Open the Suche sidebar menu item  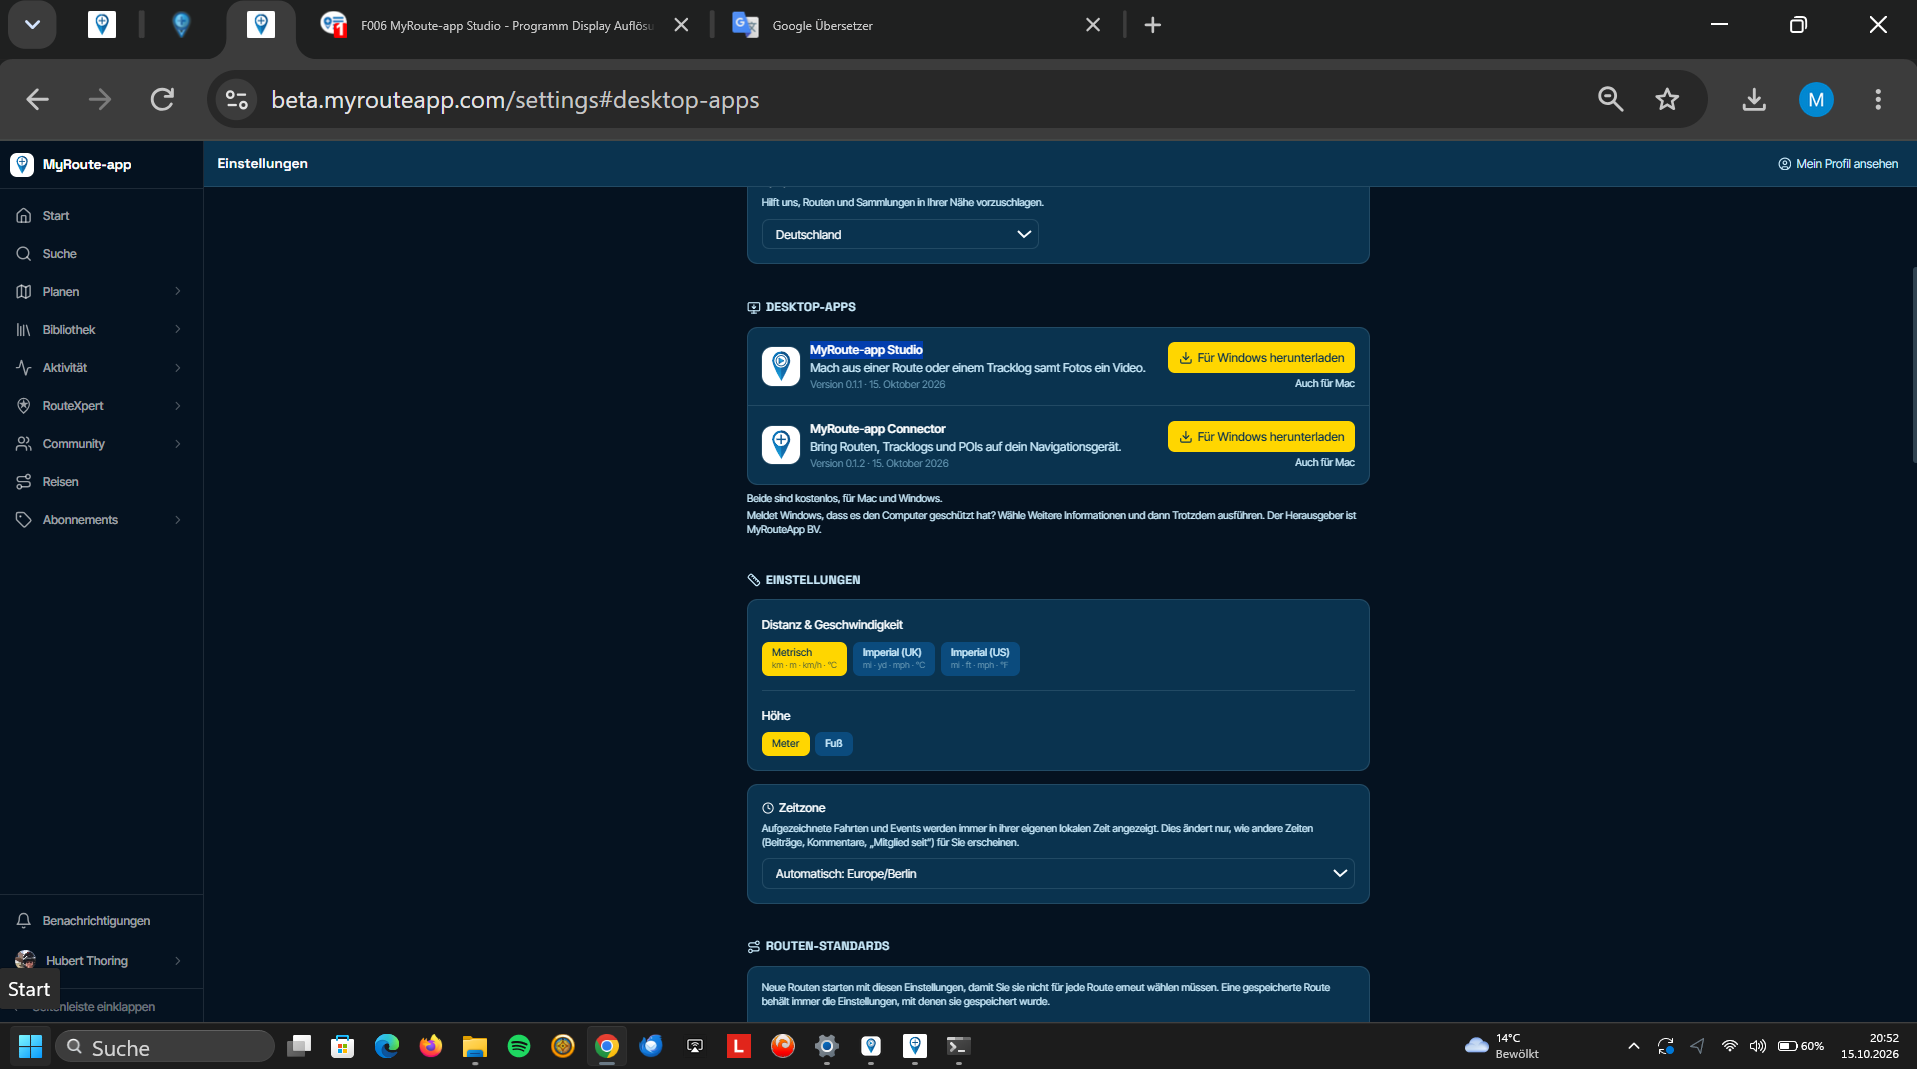[101, 253]
